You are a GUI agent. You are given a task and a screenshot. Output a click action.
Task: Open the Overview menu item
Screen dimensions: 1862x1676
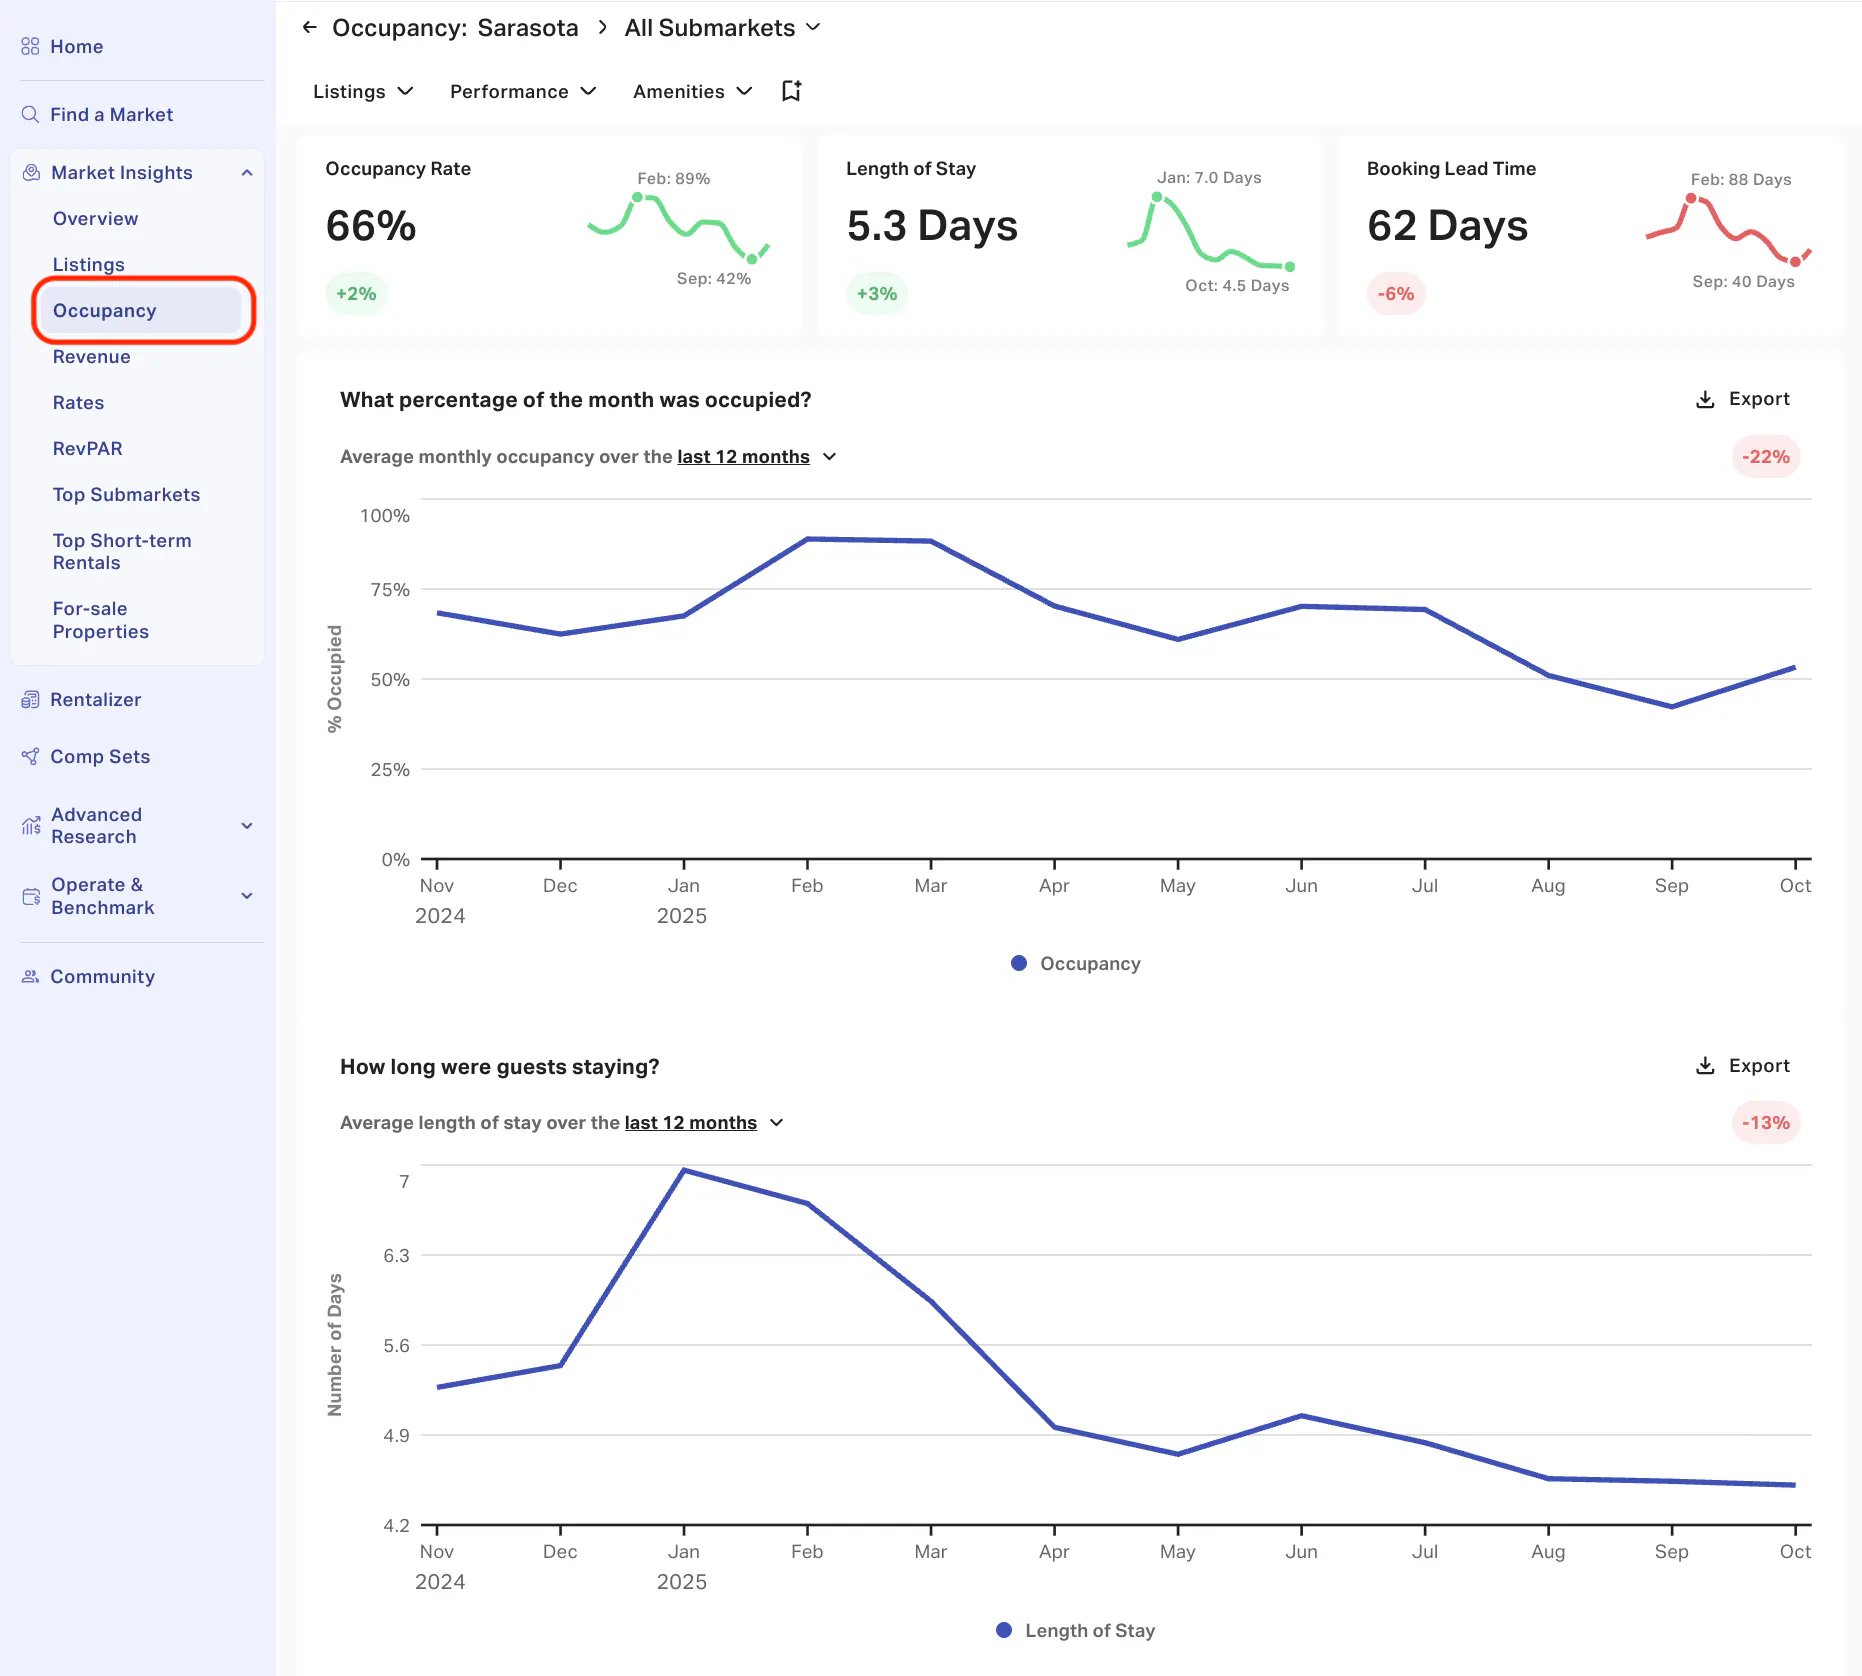95,218
